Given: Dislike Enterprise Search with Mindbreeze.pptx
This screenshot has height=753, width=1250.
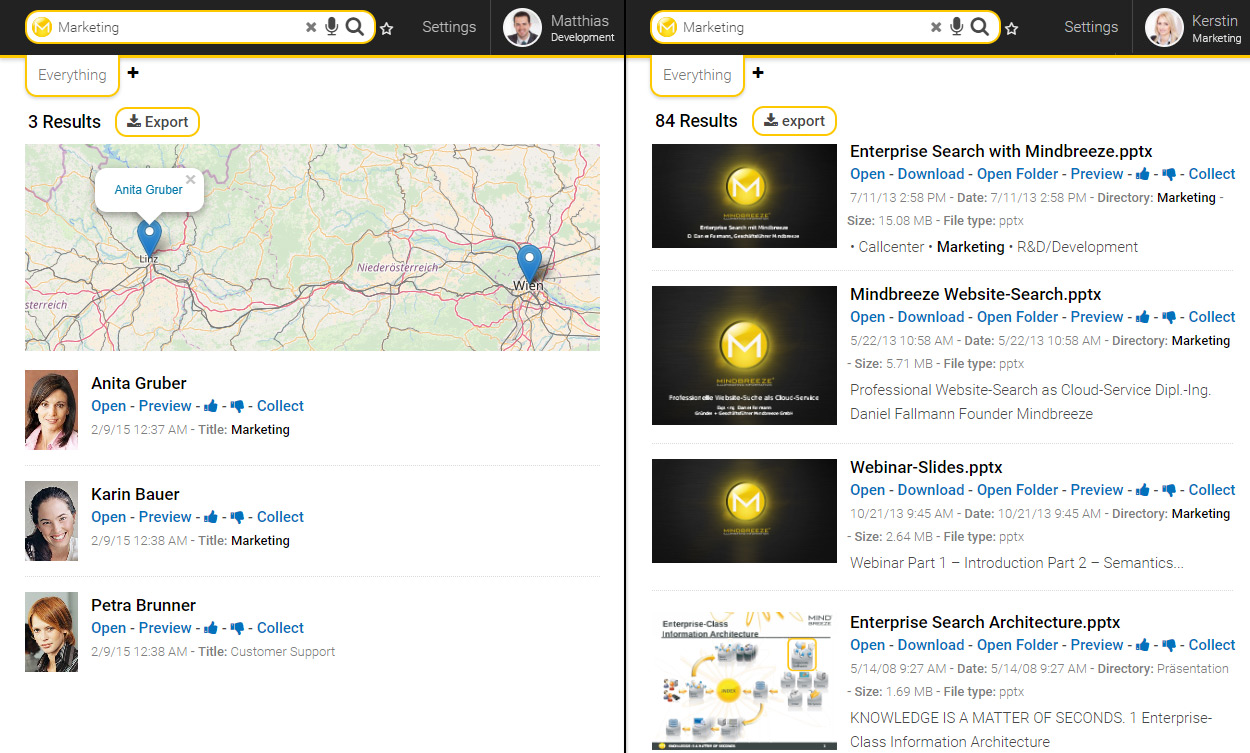Looking at the screenshot, I should point(1169,174).
